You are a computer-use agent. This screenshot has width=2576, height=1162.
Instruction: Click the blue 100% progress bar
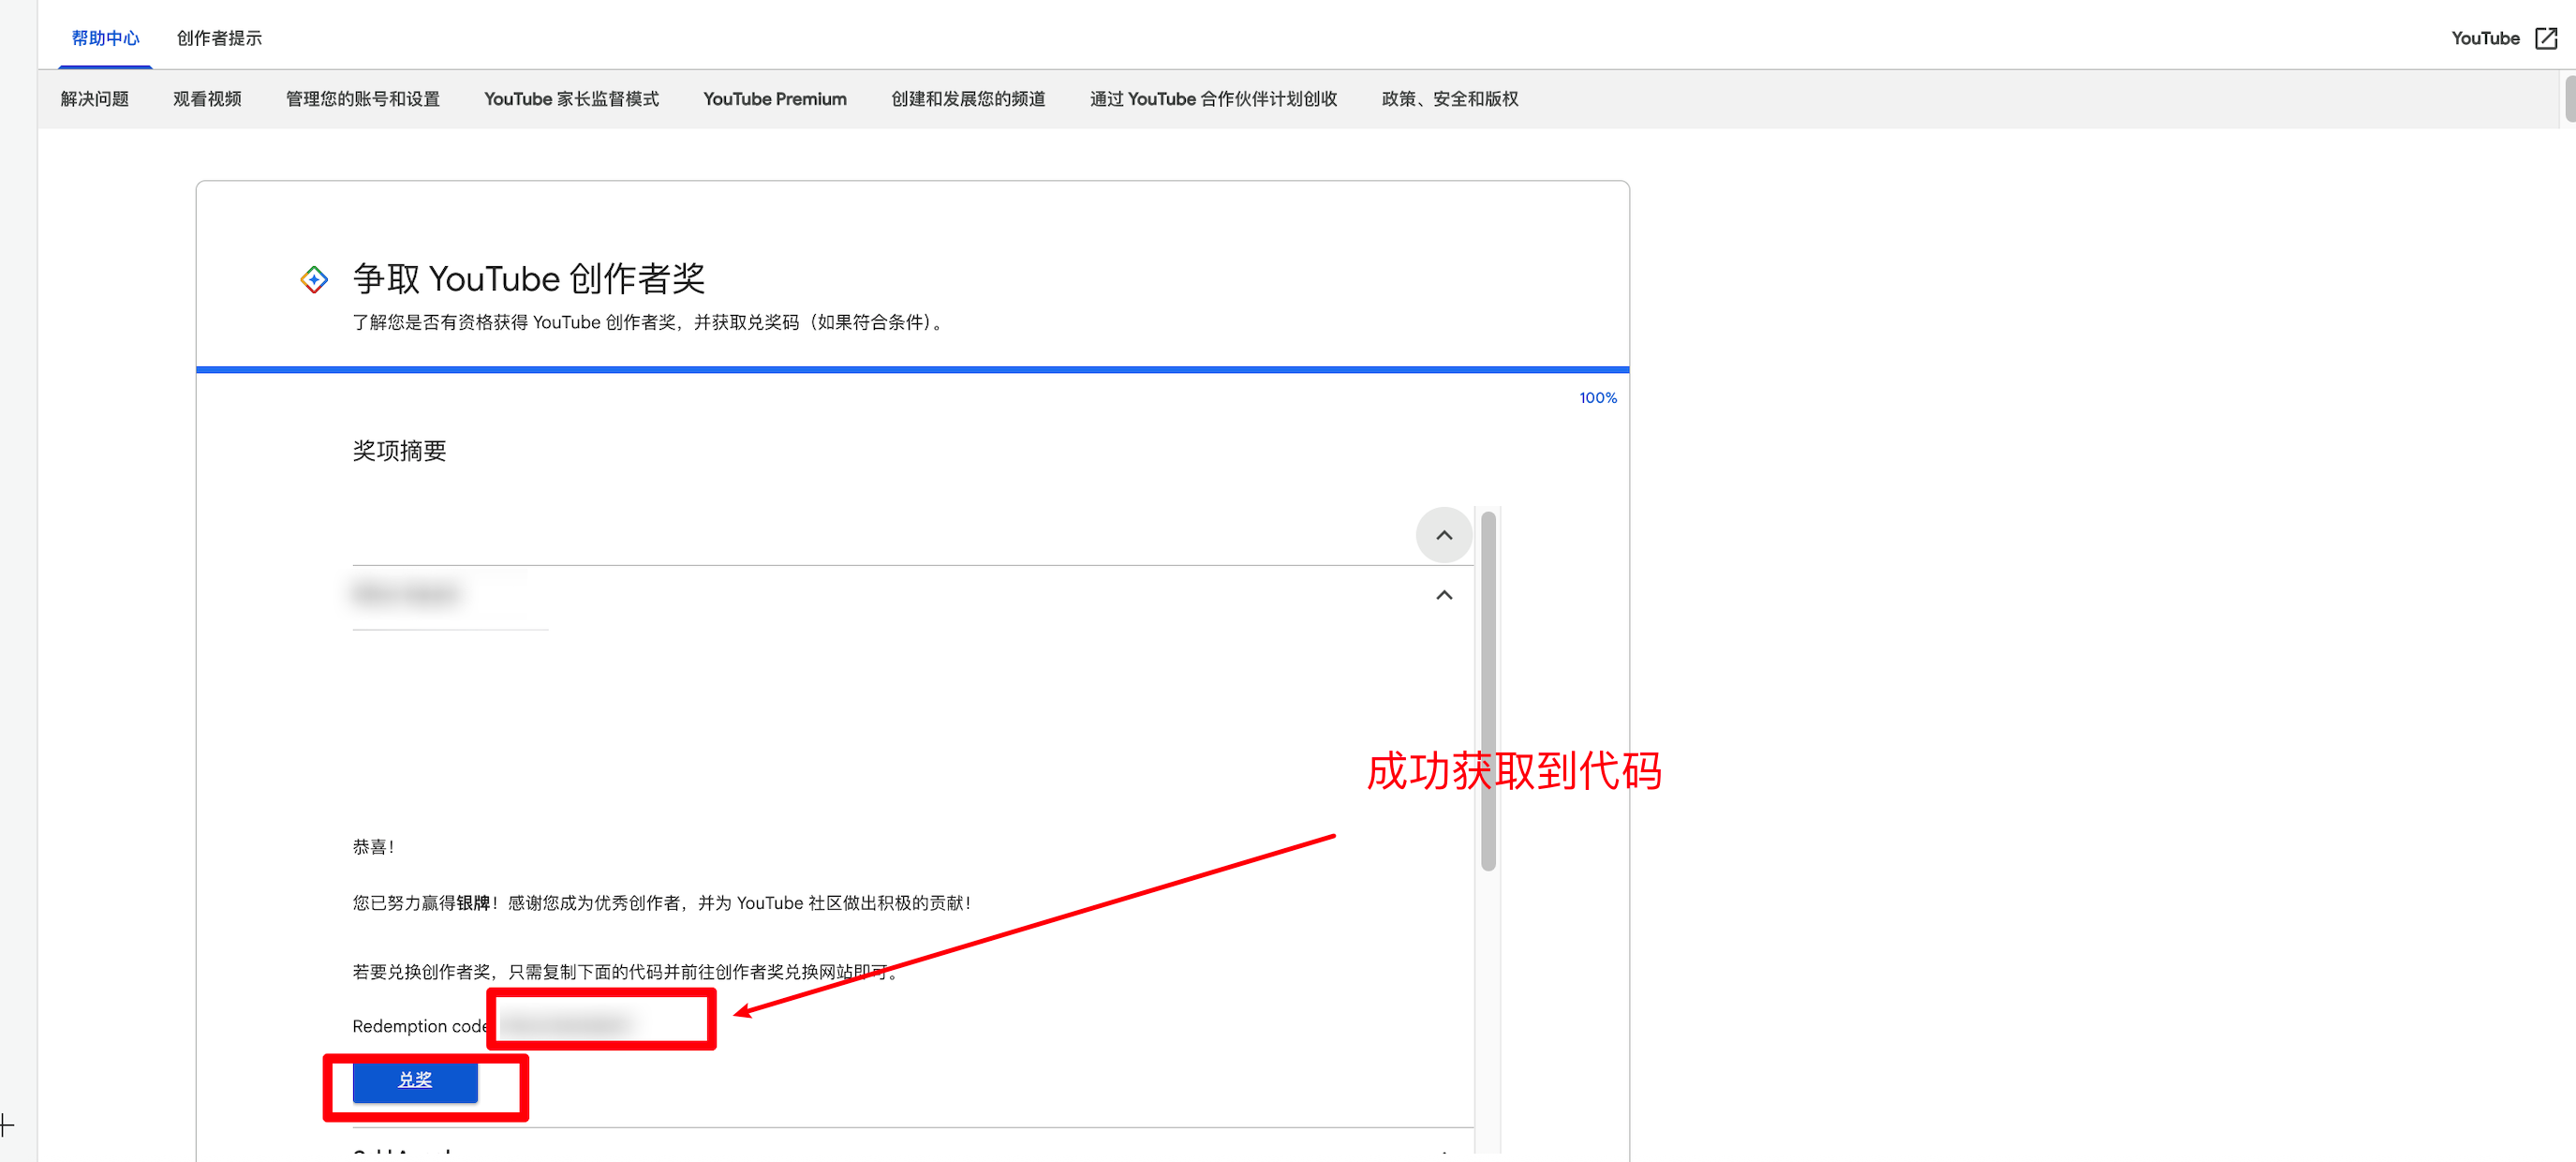click(912, 370)
